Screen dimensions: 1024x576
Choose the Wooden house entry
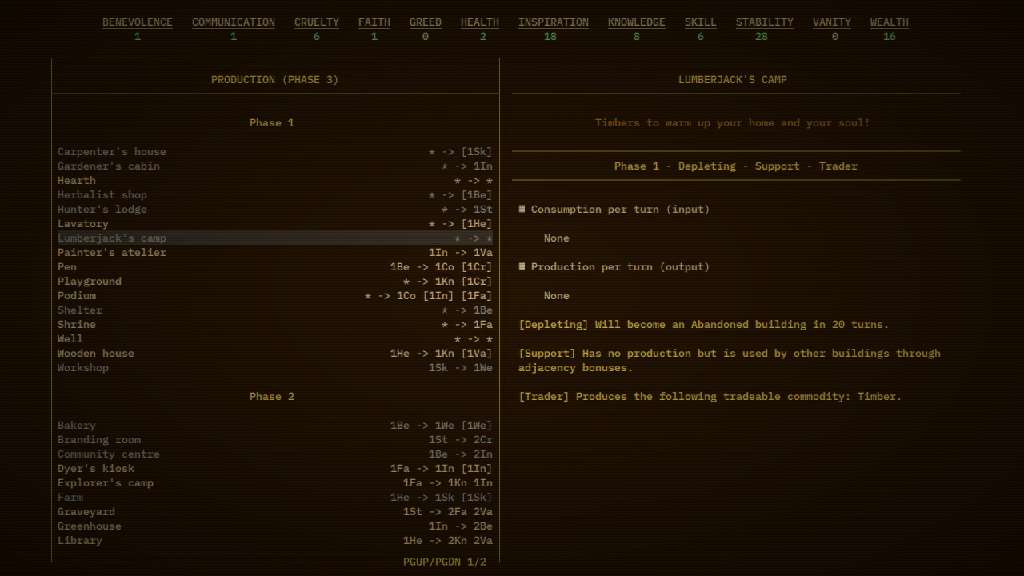point(96,354)
